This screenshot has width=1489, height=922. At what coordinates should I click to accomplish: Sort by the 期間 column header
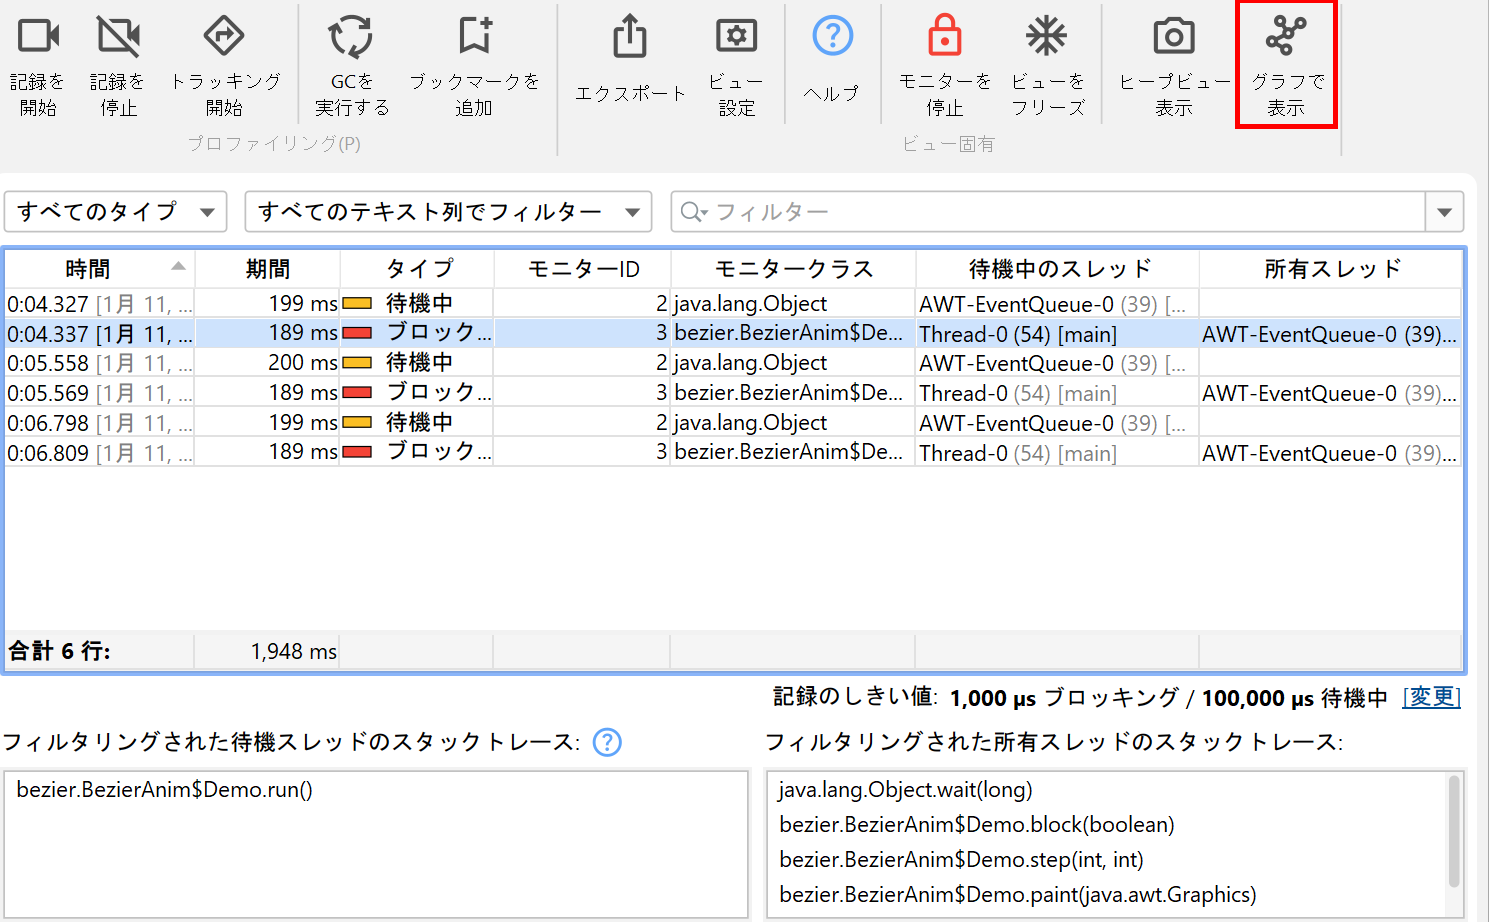(x=267, y=269)
